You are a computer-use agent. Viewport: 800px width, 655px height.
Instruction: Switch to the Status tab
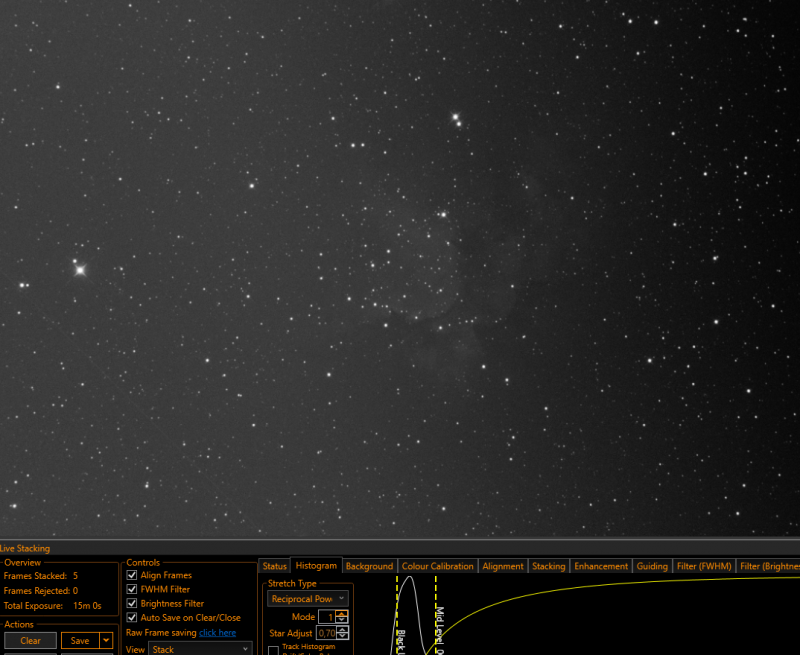point(274,566)
